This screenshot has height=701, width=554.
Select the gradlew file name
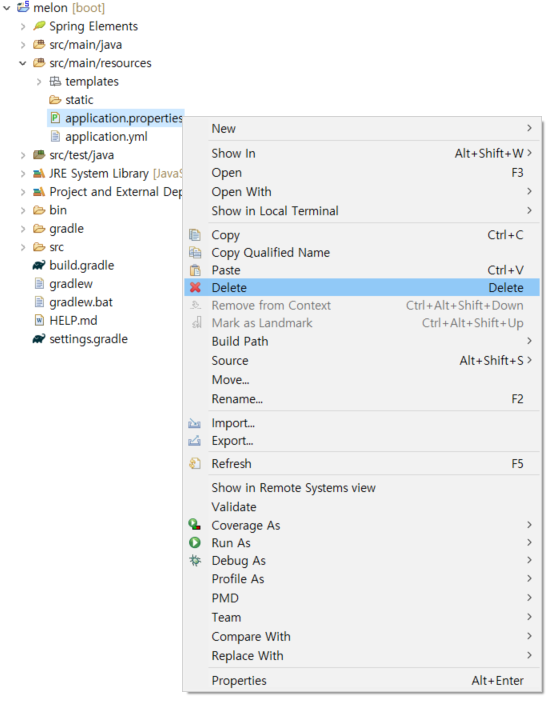click(71, 284)
